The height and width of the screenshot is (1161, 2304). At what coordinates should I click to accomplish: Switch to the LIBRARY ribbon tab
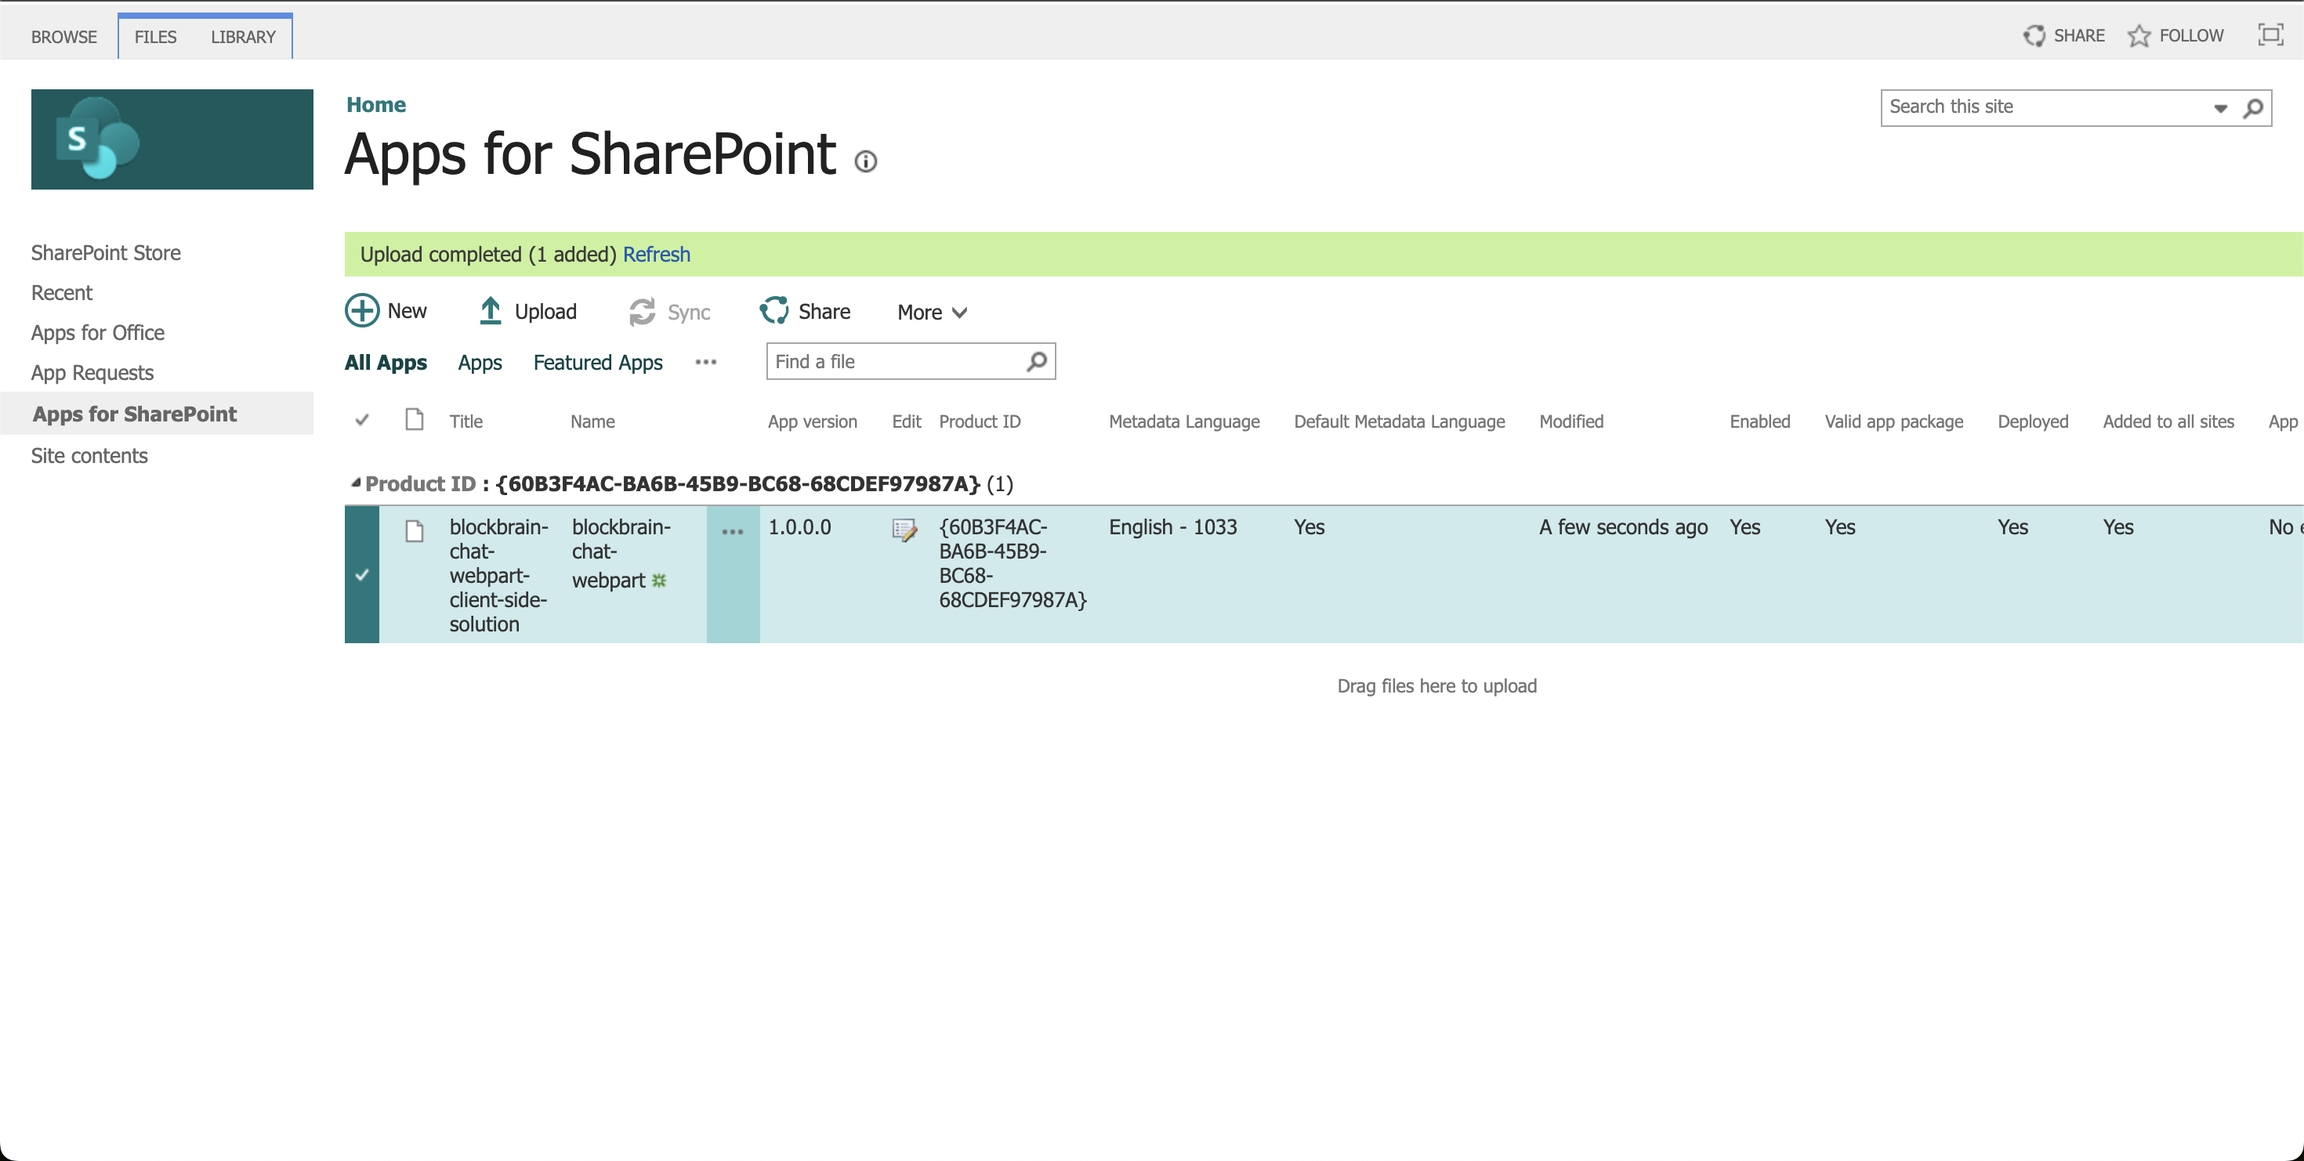point(243,37)
